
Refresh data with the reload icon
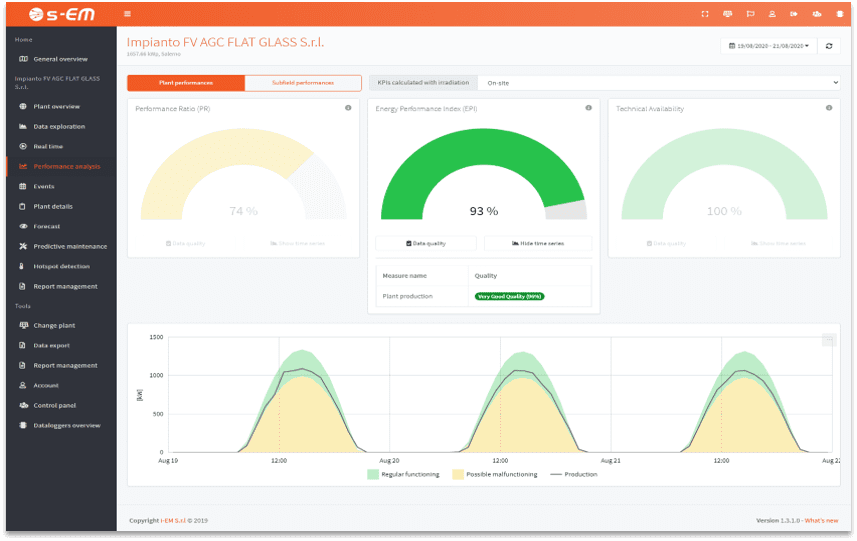(829, 46)
